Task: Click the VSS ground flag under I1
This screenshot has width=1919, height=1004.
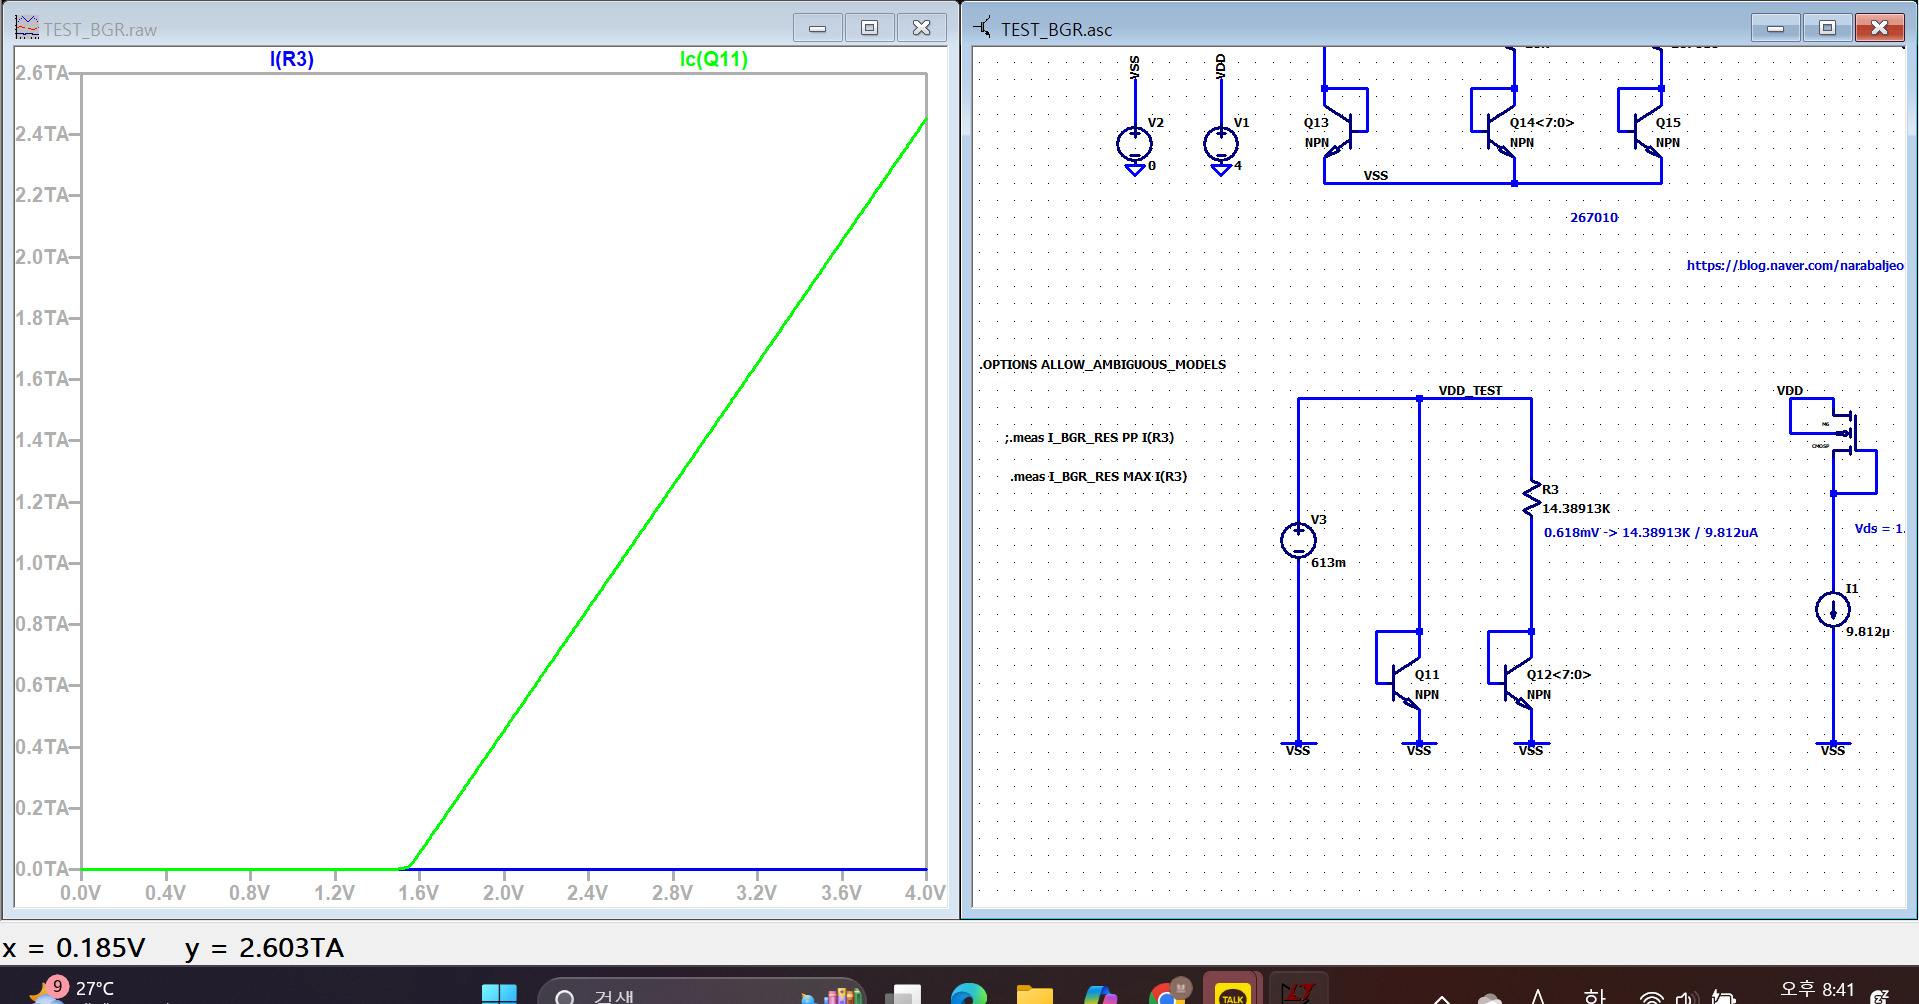Action: pyautogui.click(x=1833, y=748)
